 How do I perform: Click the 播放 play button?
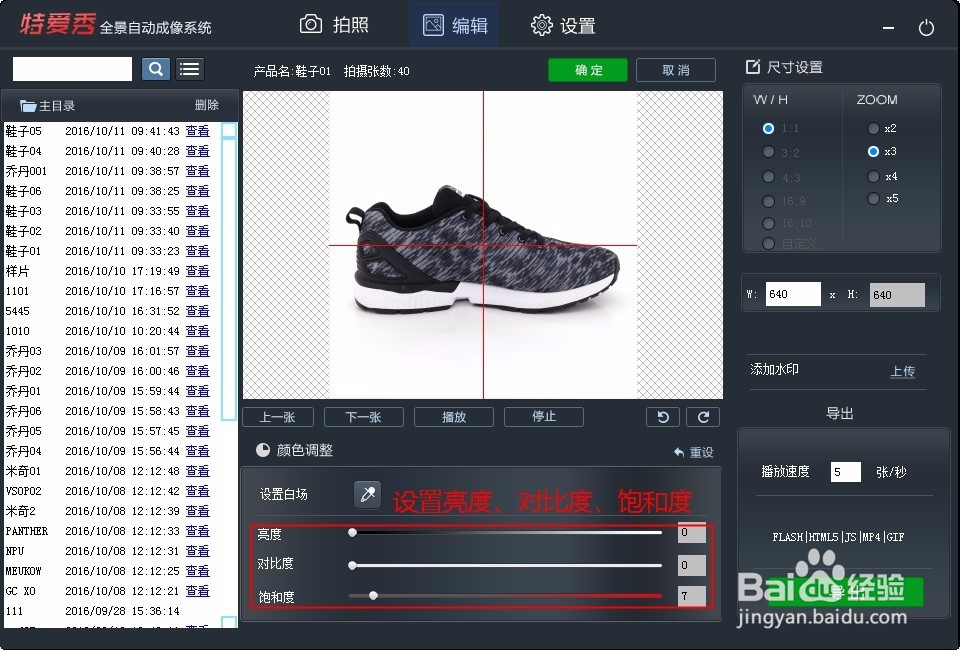point(454,417)
